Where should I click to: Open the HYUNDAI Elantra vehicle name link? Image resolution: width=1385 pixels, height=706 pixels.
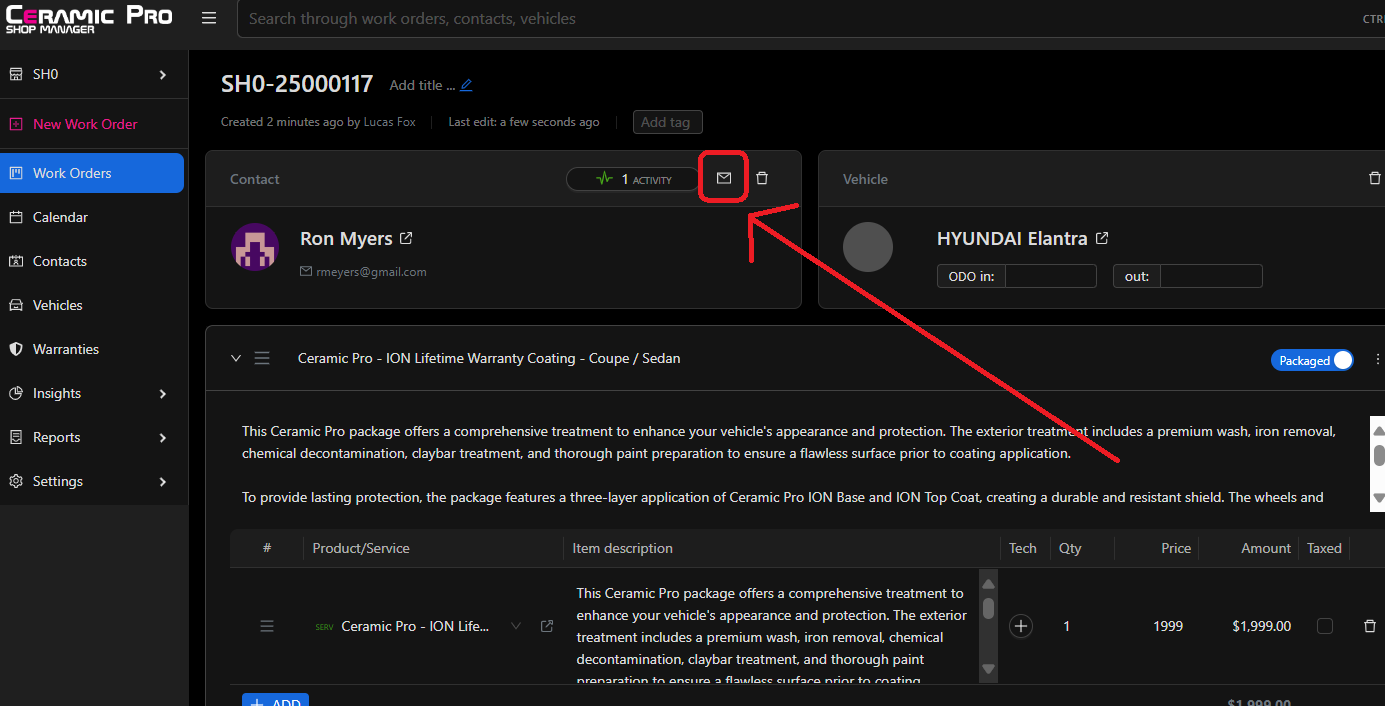click(1012, 239)
